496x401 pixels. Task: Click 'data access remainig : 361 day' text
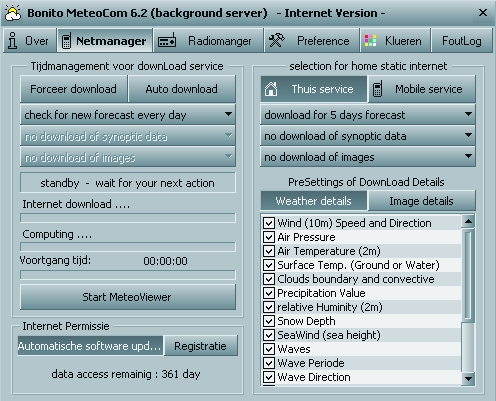coord(126,374)
